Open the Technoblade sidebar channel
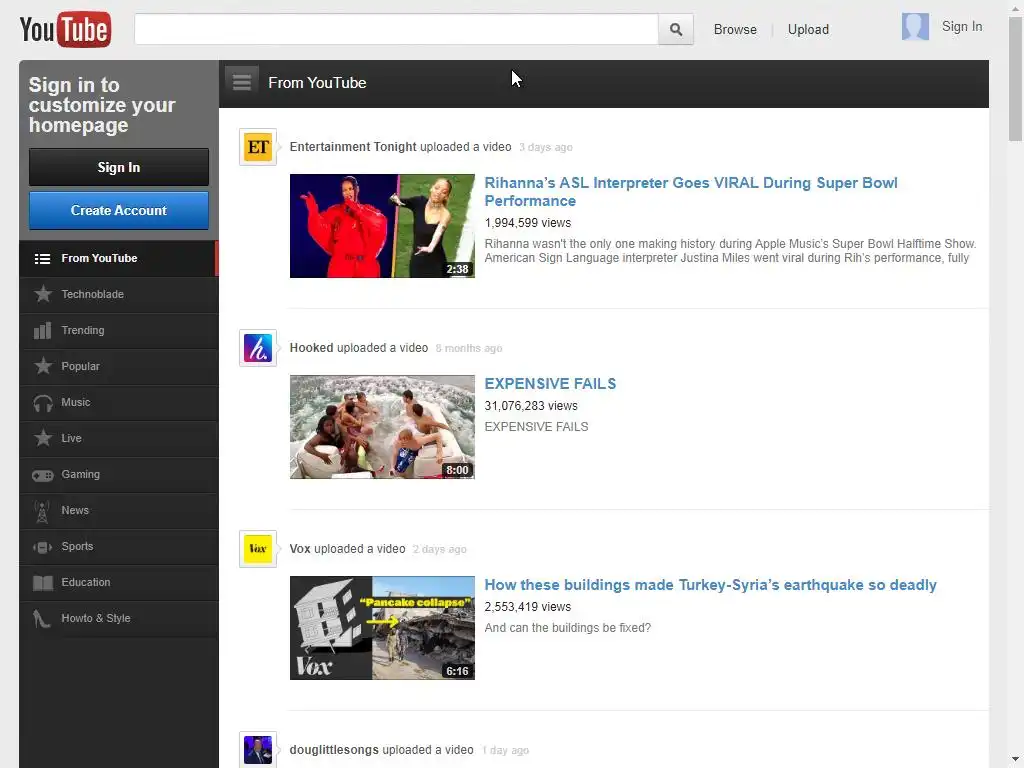This screenshot has height=768, width=1024. click(119, 295)
